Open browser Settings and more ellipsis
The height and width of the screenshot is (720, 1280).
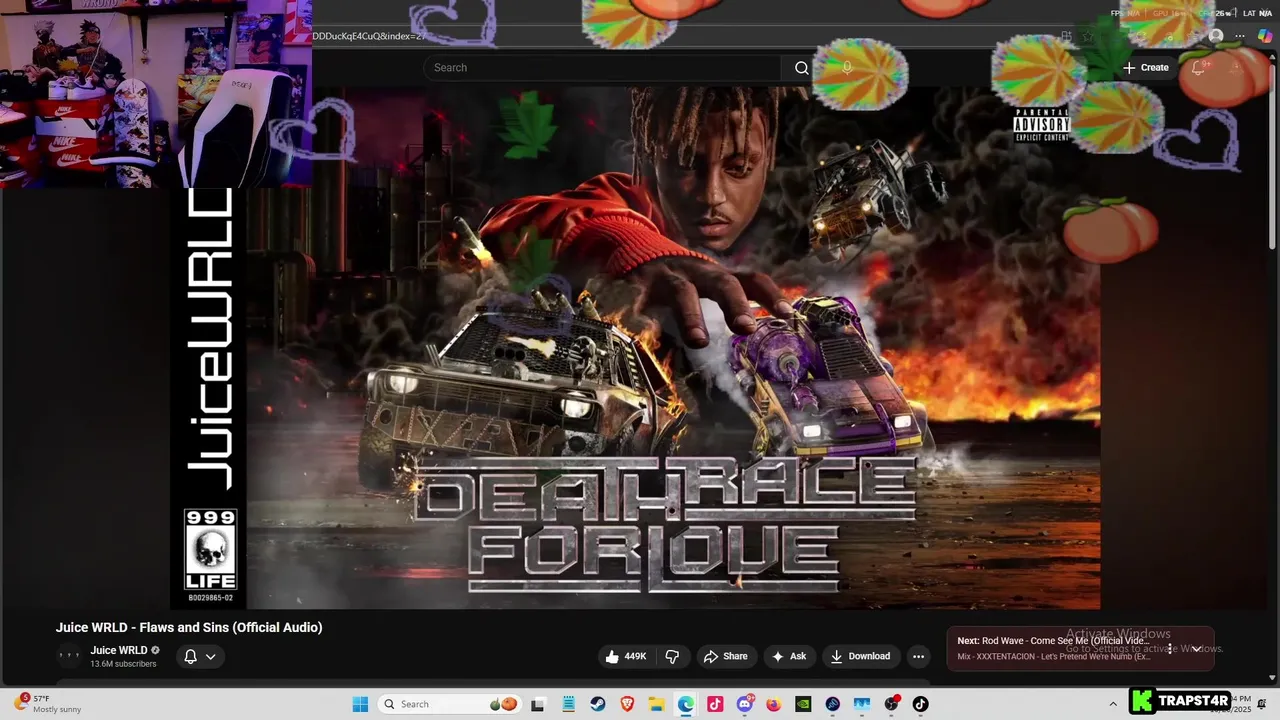pyautogui.click(x=1240, y=36)
